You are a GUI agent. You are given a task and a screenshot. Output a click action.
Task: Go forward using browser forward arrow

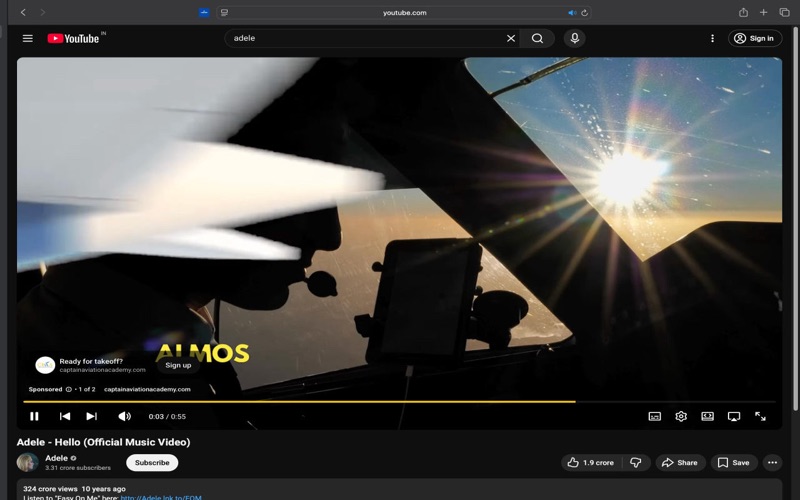point(43,12)
